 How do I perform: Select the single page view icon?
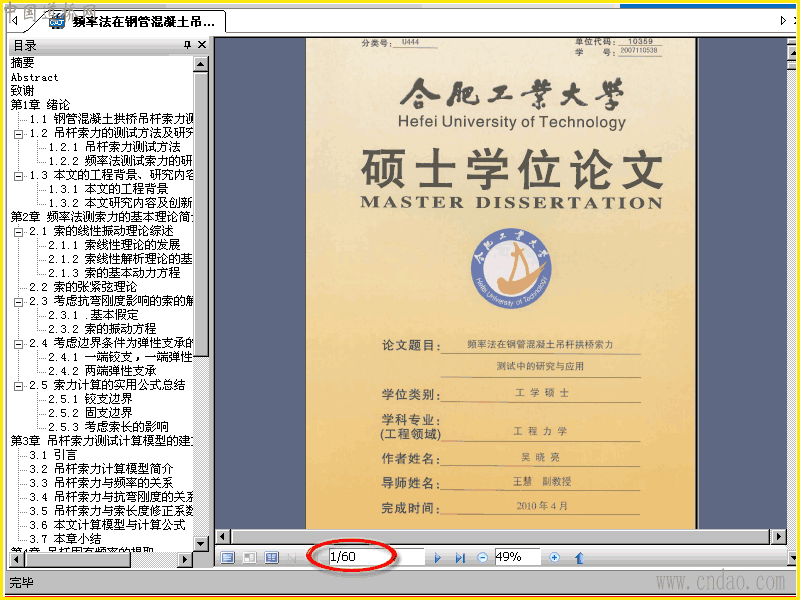pos(228,557)
